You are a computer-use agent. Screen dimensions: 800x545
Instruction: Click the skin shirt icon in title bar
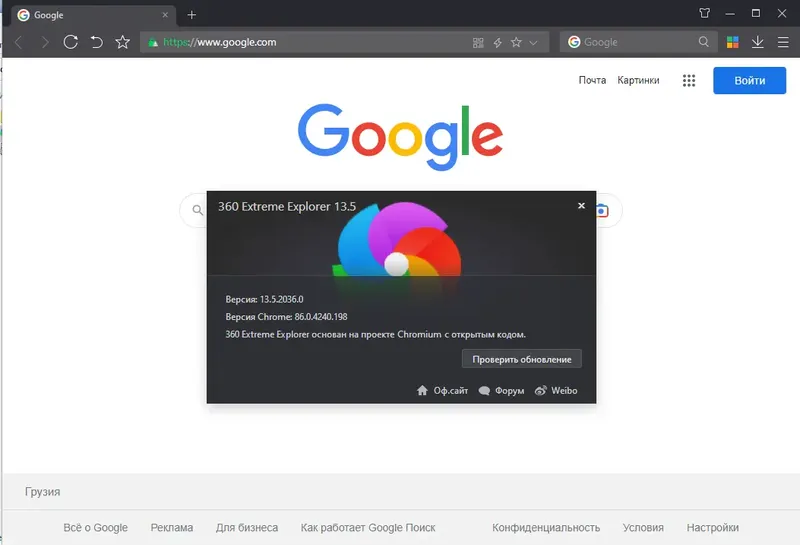[x=705, y=13]
